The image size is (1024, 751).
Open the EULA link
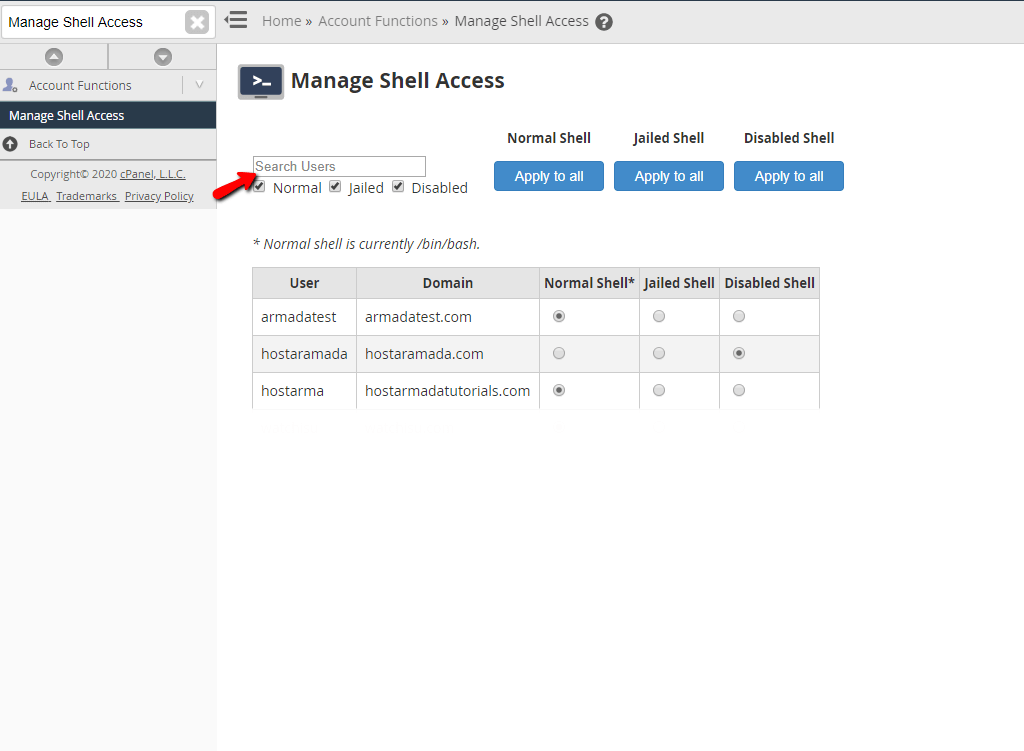point(35,196)
